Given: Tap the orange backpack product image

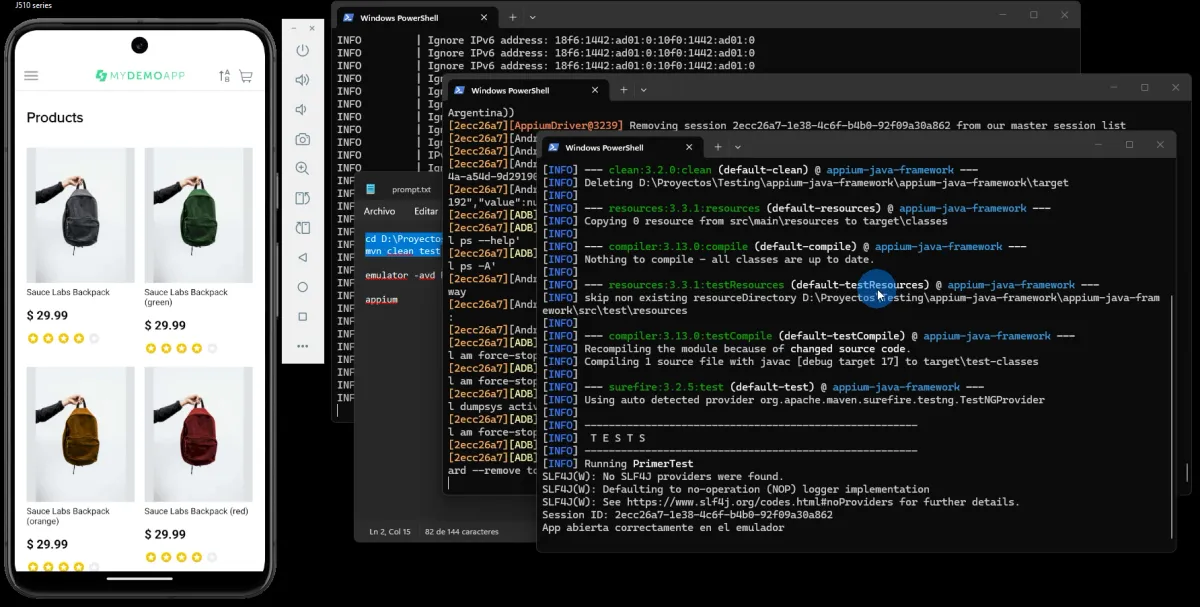Looking at the screenshot, I should 80,434.
